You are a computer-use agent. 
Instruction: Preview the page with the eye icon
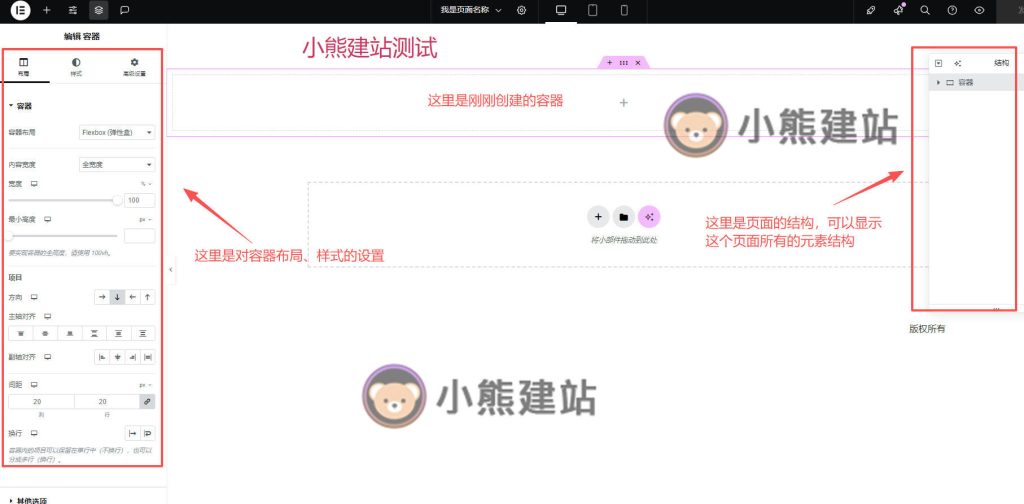979,10
